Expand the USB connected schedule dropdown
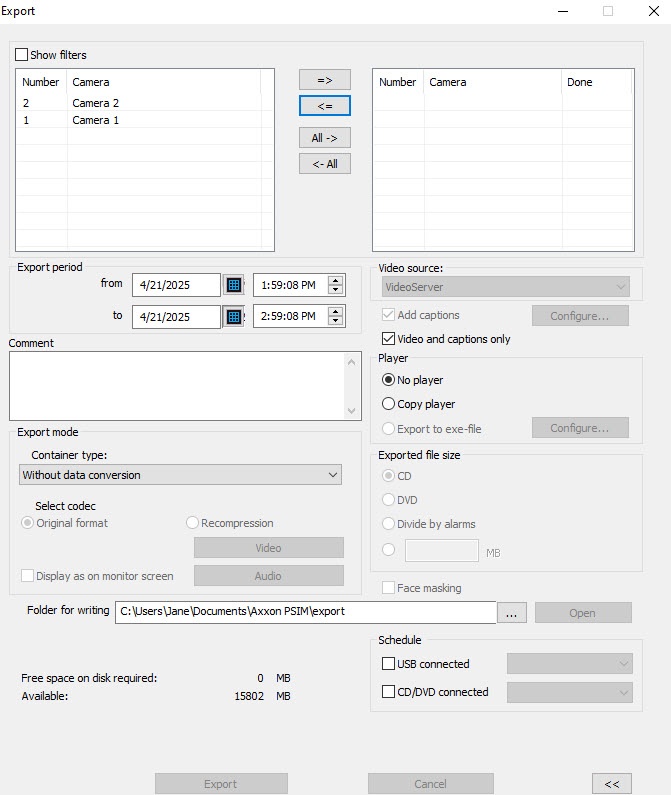The width and height of the screenshot is (671, 795). tap(570, 664)
